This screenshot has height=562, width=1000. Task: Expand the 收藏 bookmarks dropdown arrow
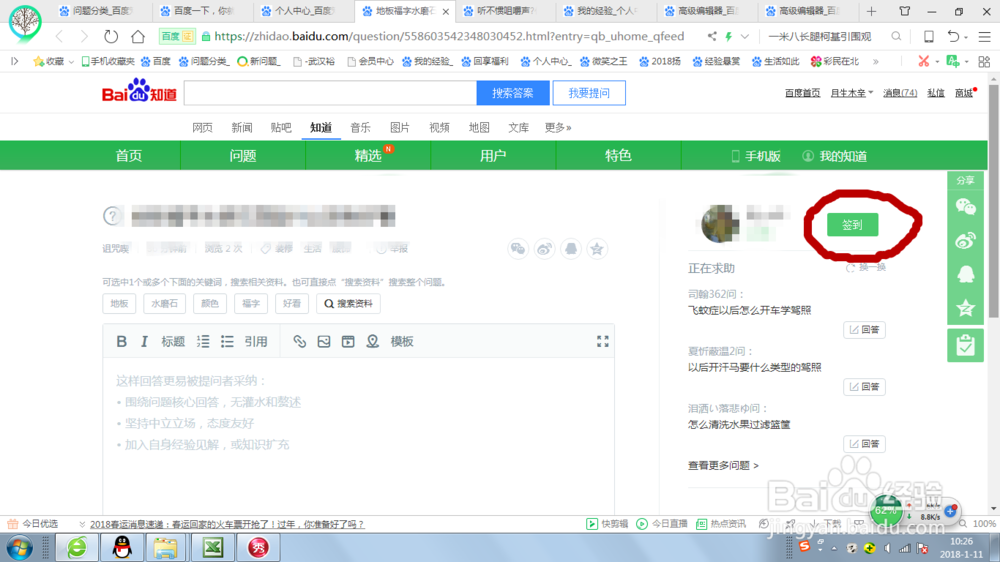click(71, 62)
